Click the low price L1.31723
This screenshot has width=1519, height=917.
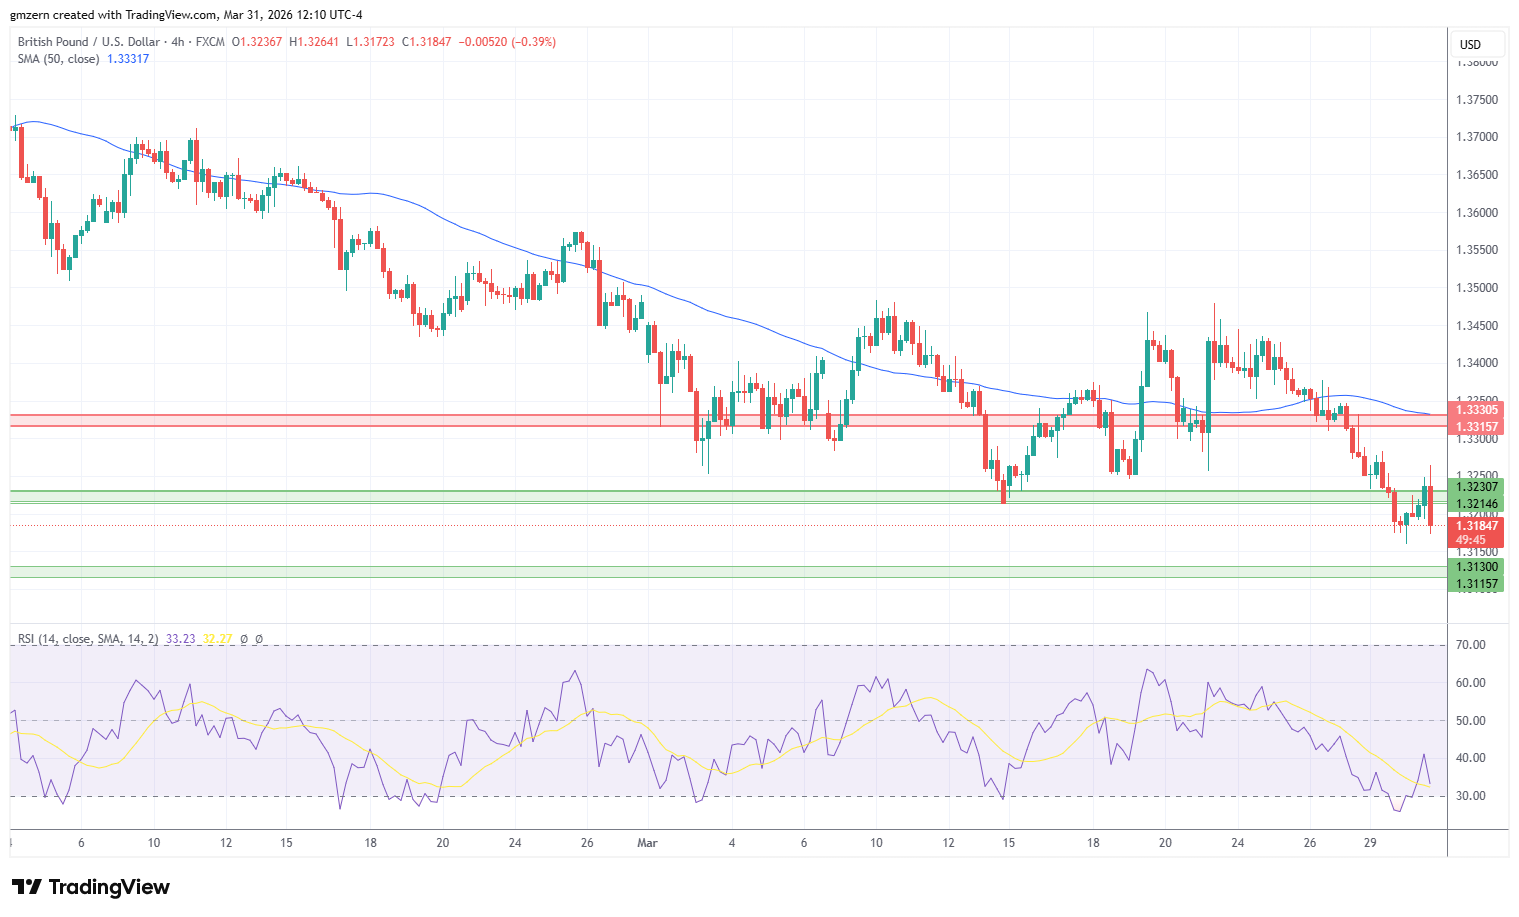(371, 42)
